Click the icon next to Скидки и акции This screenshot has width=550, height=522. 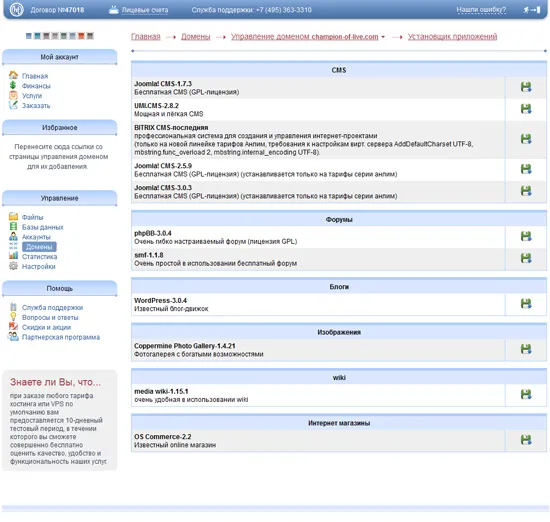coord(13,327)
